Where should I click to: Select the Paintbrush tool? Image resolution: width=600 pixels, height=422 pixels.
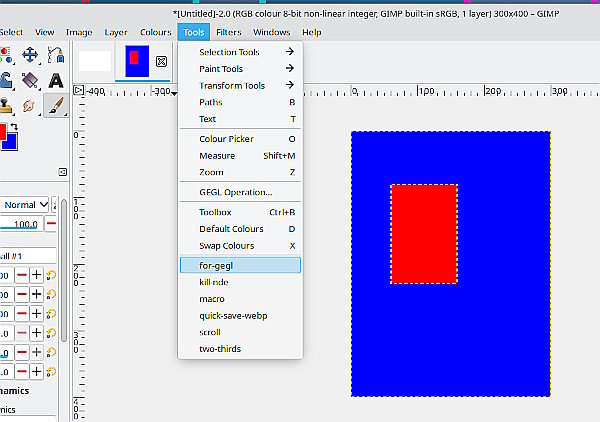click(56, 106)
